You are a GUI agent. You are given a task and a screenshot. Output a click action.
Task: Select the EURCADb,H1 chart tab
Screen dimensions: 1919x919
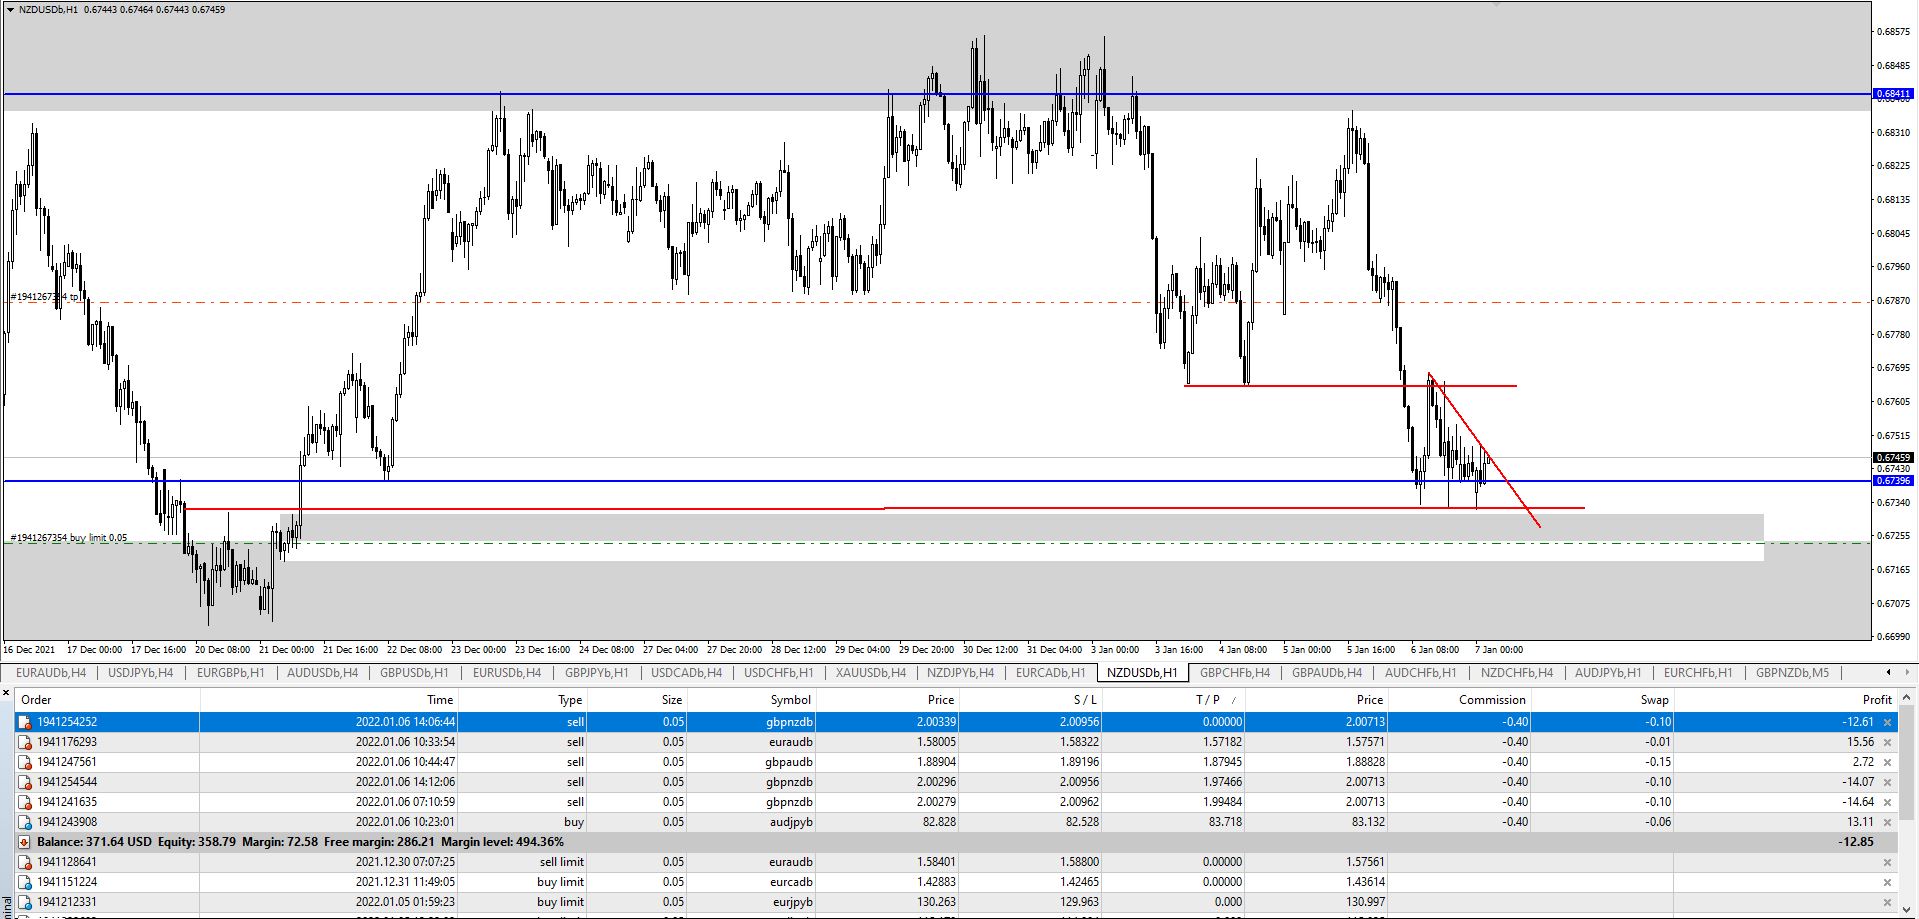click(1050, 673)
